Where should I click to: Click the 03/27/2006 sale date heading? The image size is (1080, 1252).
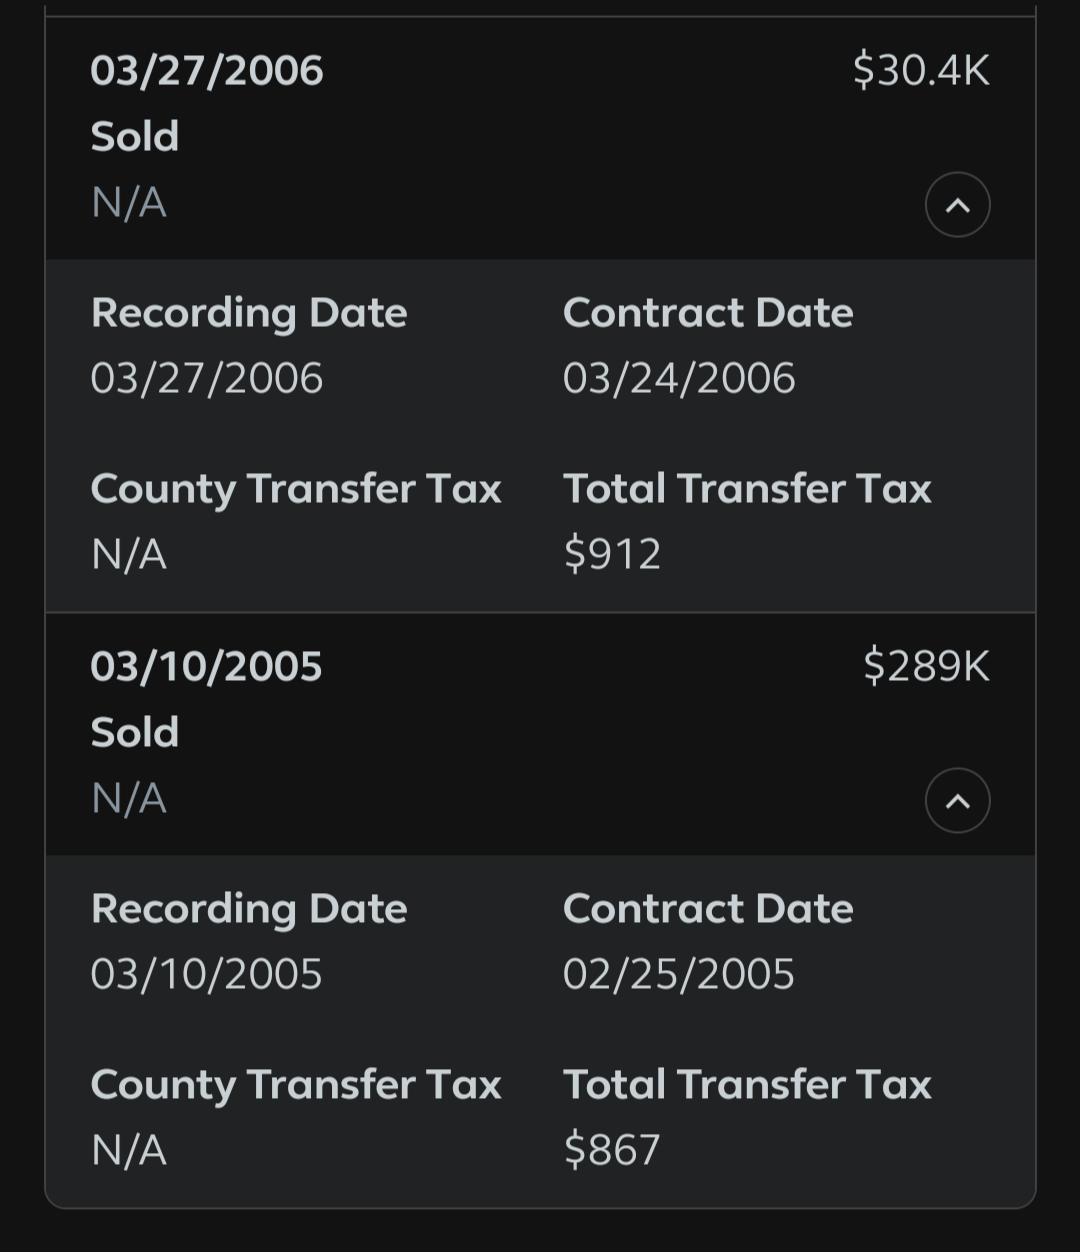coord(207,71)
